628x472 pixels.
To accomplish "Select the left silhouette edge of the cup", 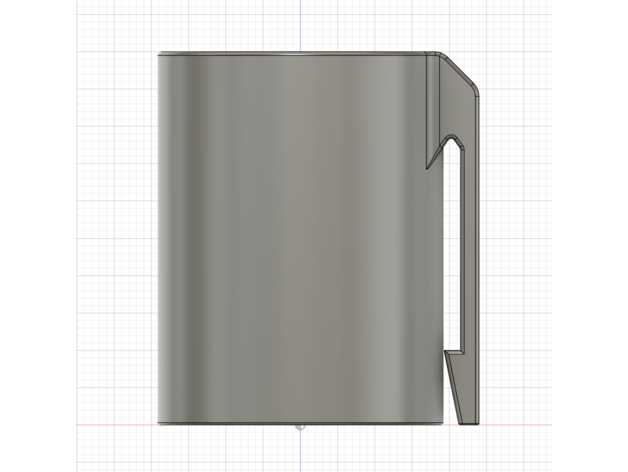I will 158,240.
